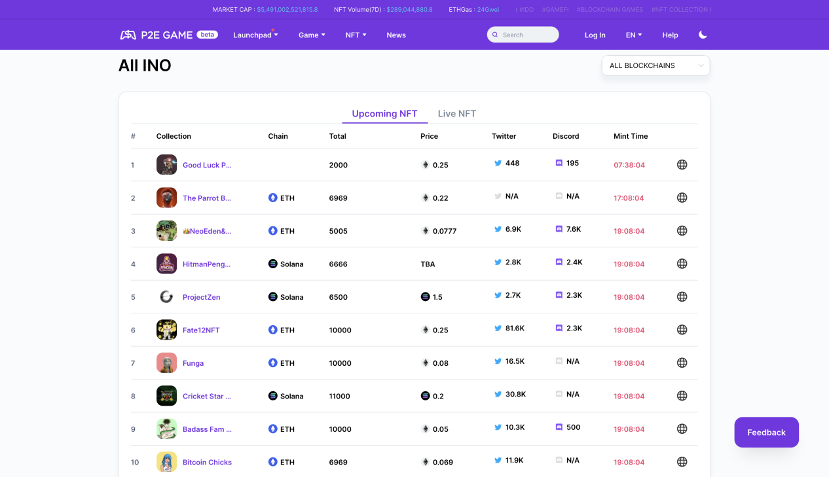The width and height of the screenshot is (830, 478).
Task: Click the Good Luck P... collection thumbnail
Action: tap(167, 165)
